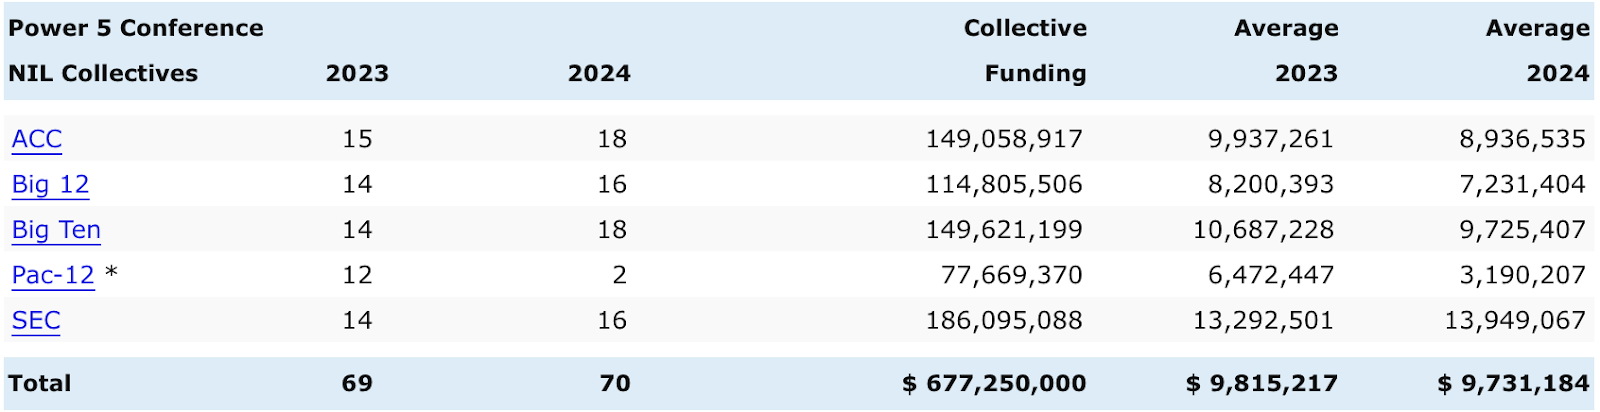Visit the SEC conference link
1600x412 pixels.
click(36, 321)
